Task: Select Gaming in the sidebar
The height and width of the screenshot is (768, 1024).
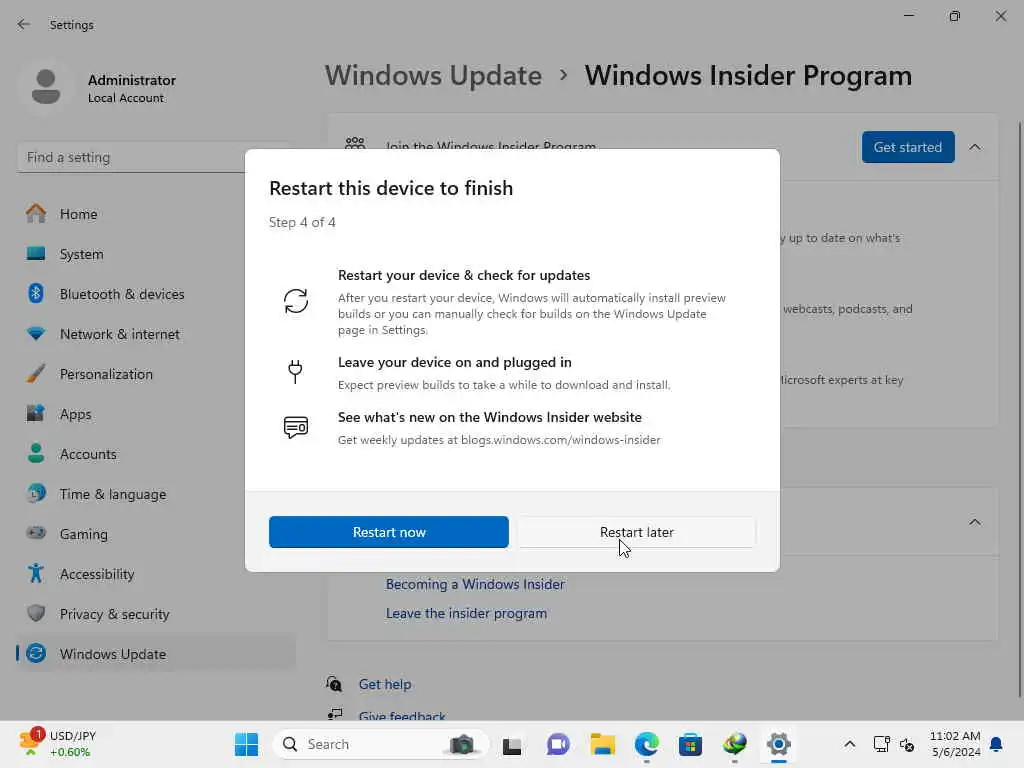Action: coord(155,534)
